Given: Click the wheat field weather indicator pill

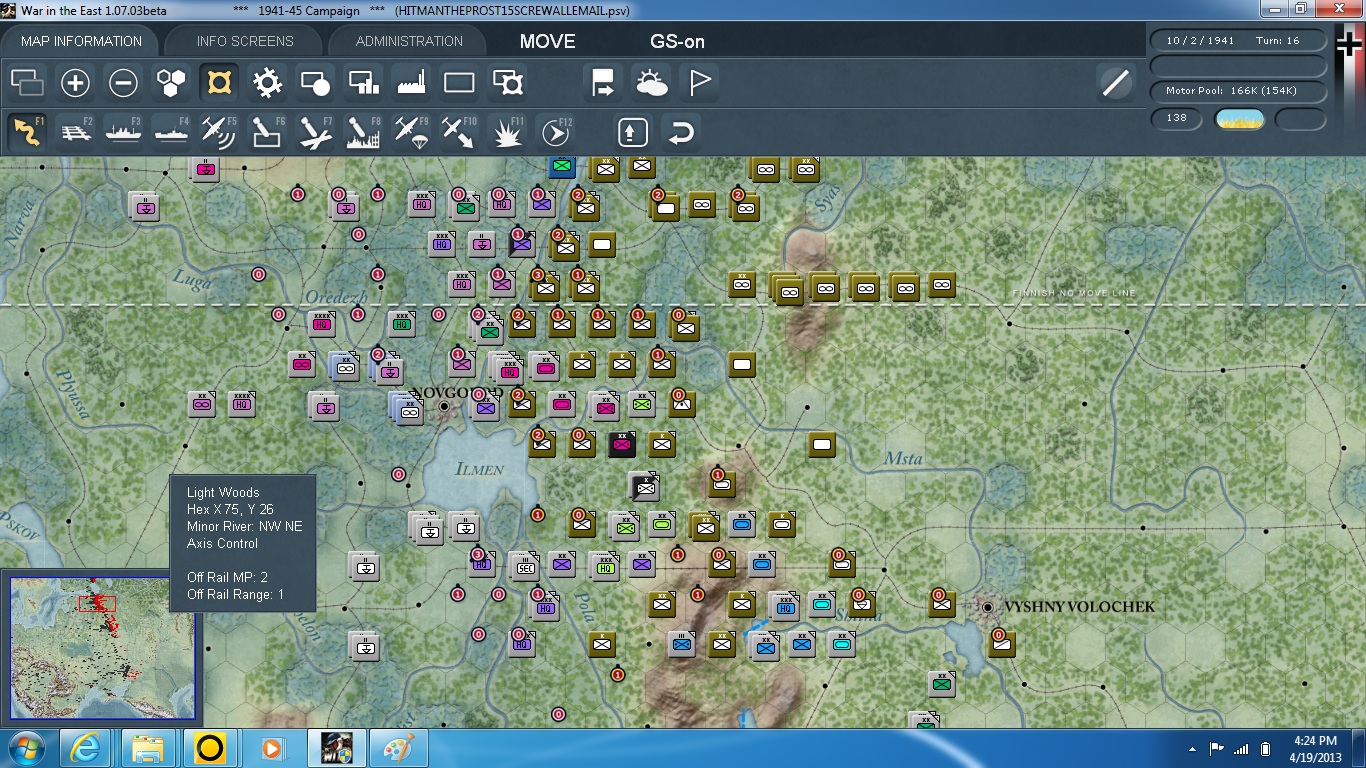Looking at the screenshot, I should pos(1239,119).
